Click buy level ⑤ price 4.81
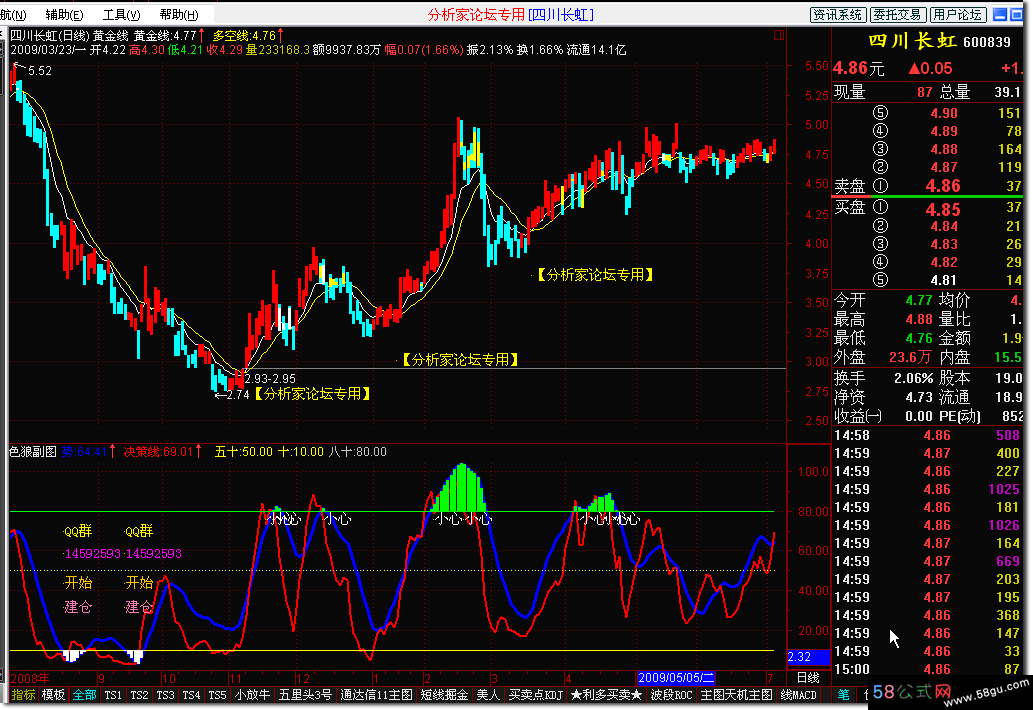 coord(944,280)
